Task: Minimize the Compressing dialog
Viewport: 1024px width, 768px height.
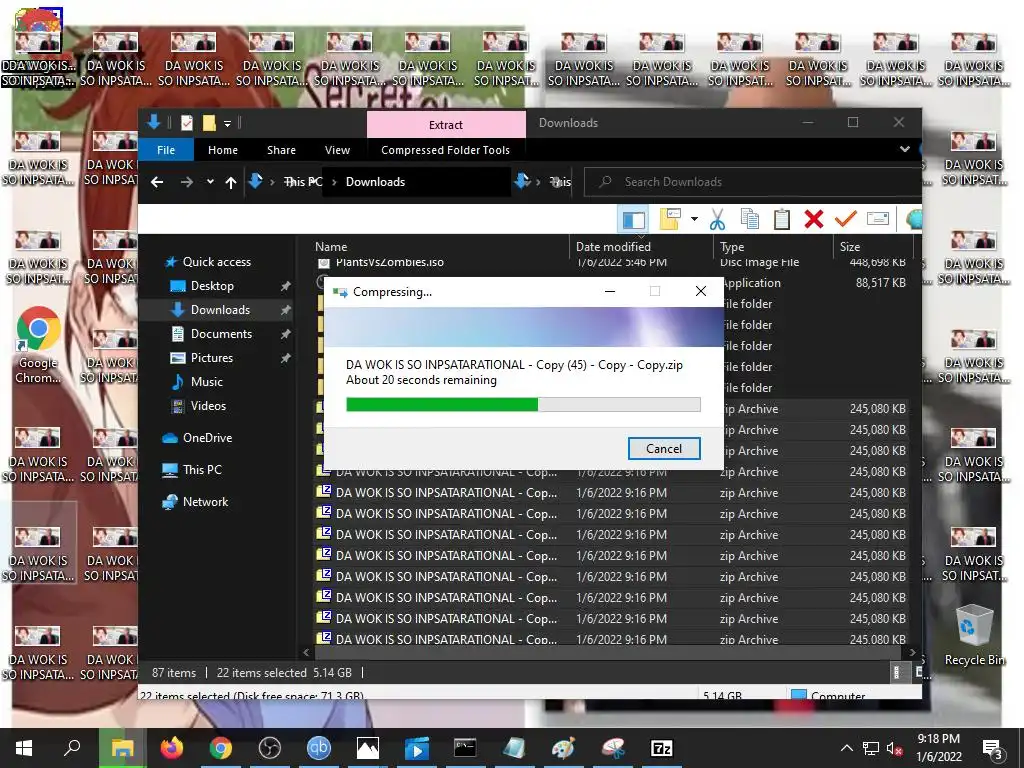Action: coord(610,291)
